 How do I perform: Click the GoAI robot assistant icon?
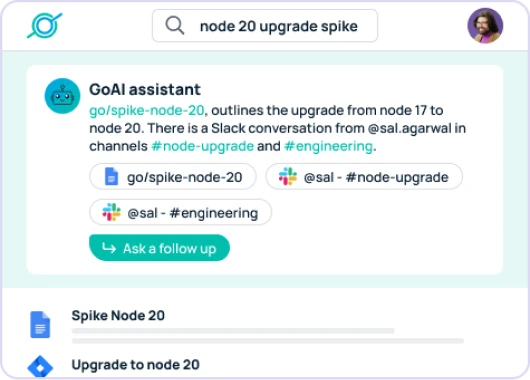point(63,96)
